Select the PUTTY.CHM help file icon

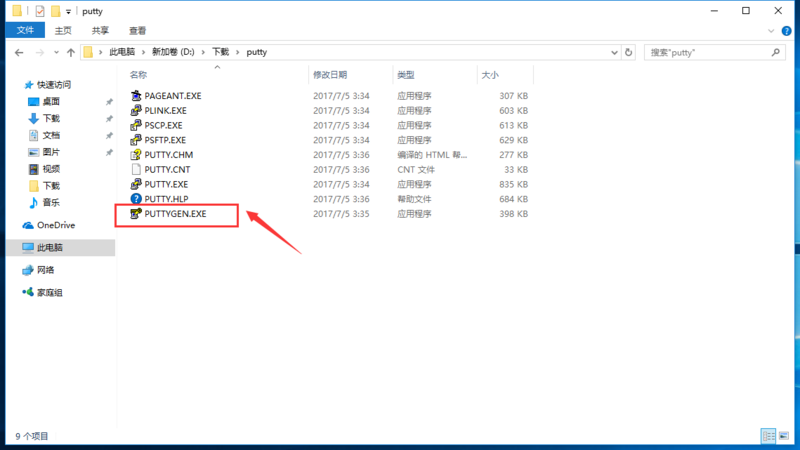point(136,155)
